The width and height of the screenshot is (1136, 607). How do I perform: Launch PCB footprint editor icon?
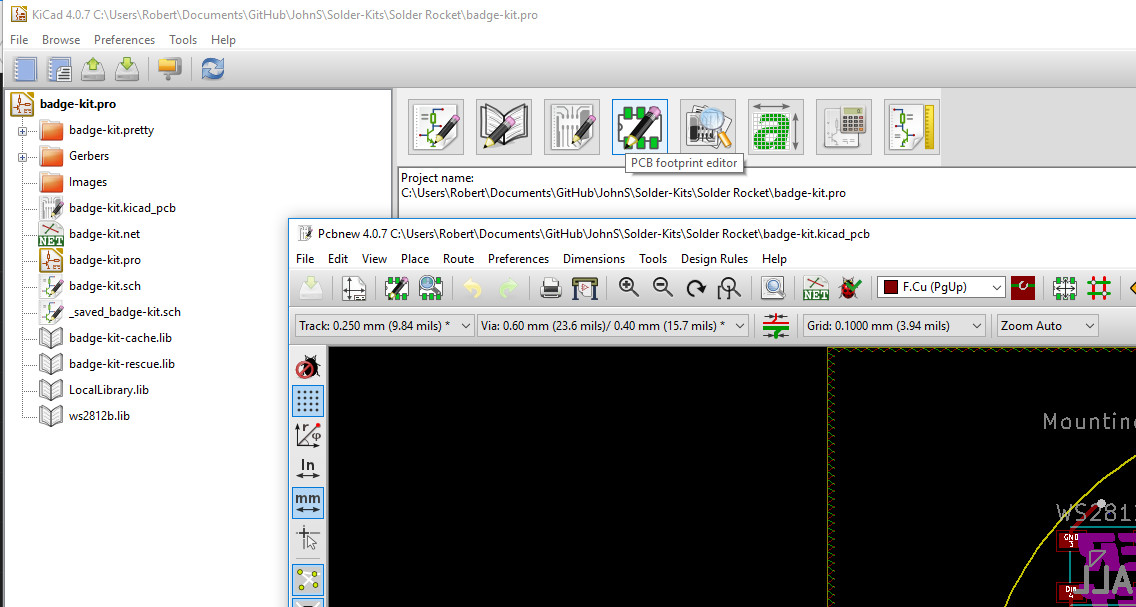[640, 127]
